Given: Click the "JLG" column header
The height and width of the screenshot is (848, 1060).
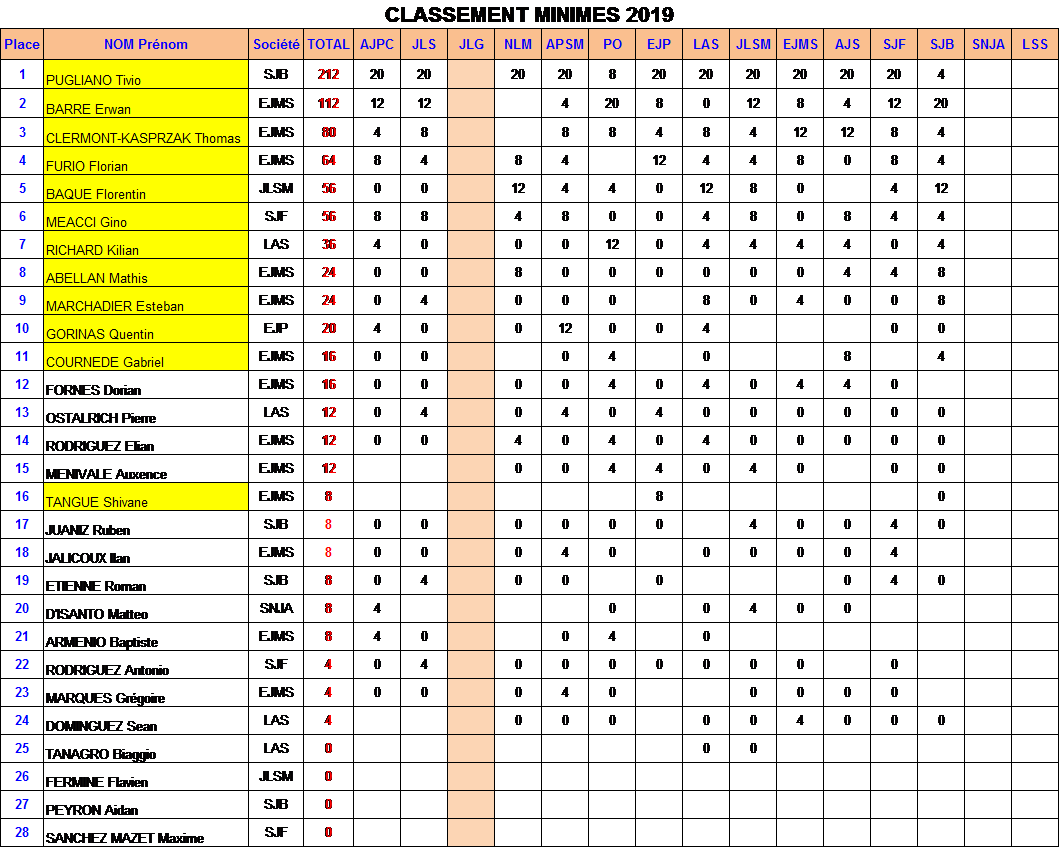Looking at the screenshot, I should click(471, 44).
